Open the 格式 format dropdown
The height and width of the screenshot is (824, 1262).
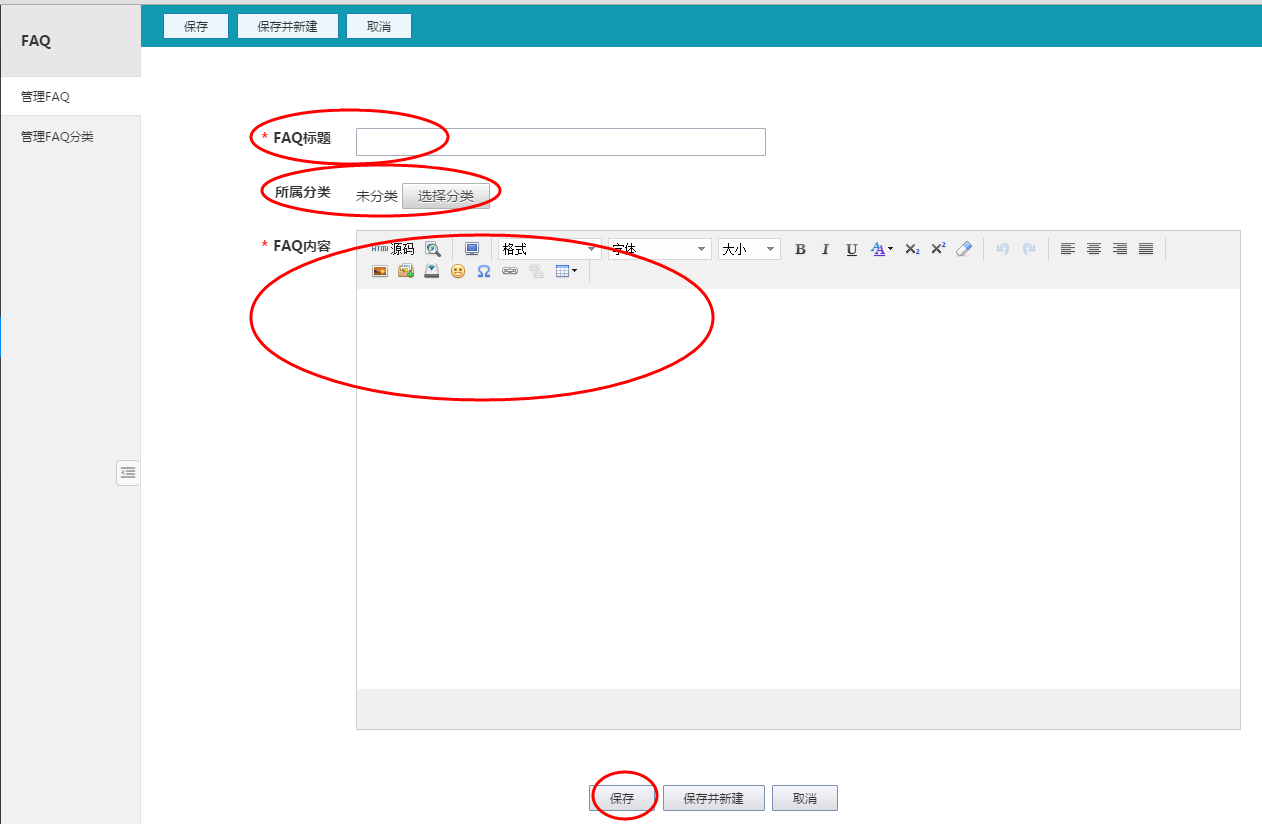coord(550,249)
